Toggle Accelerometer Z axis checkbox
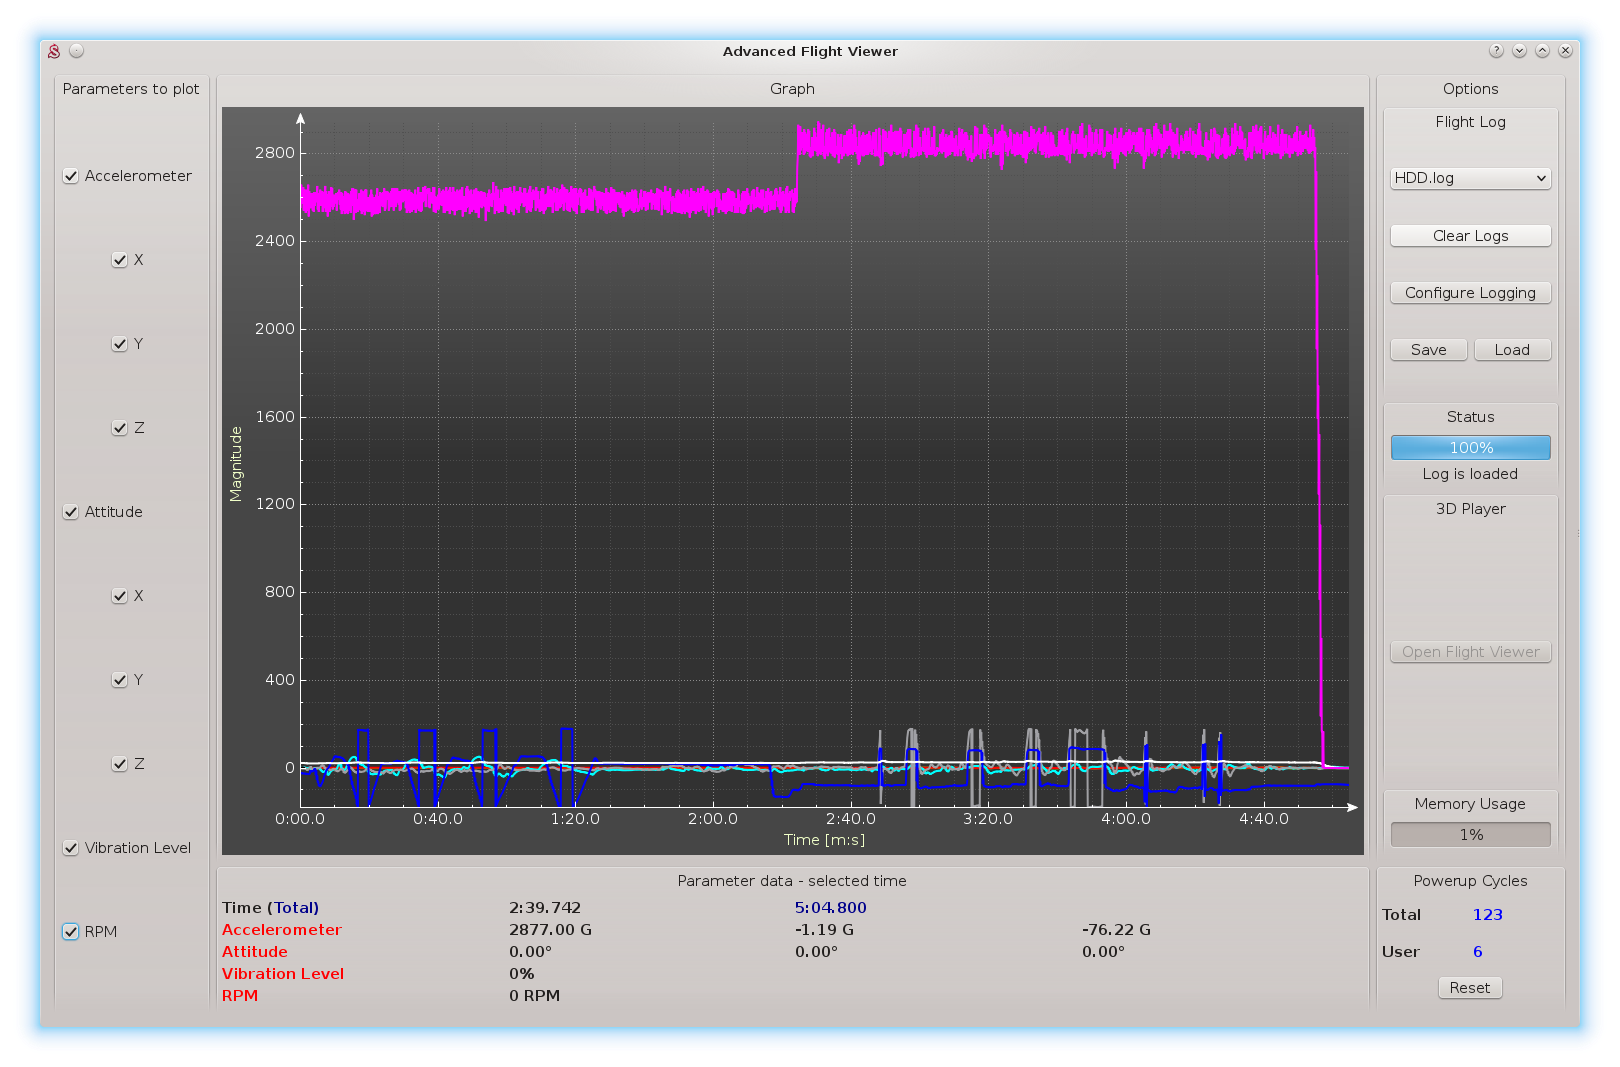The width and height of the screenshot is (1620, 1067). point(120,428)
